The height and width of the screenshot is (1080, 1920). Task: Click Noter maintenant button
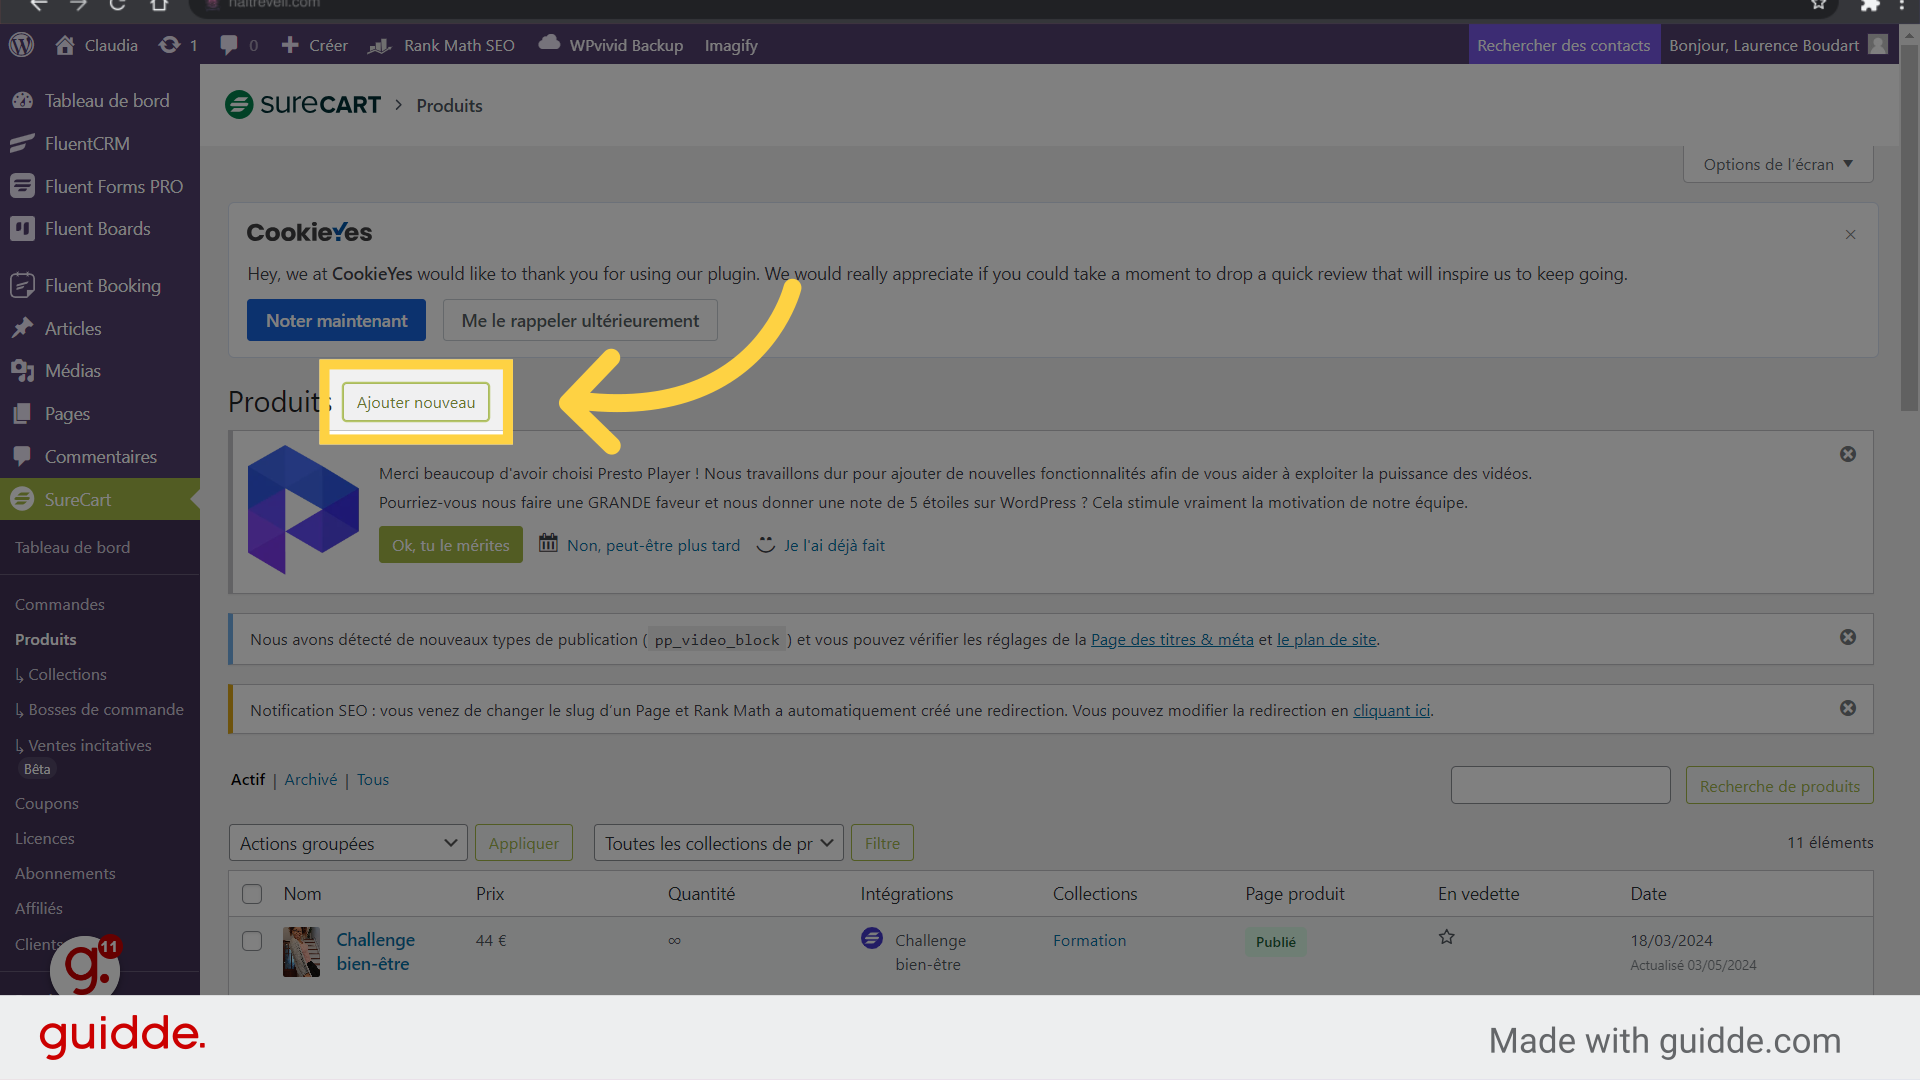336,320
